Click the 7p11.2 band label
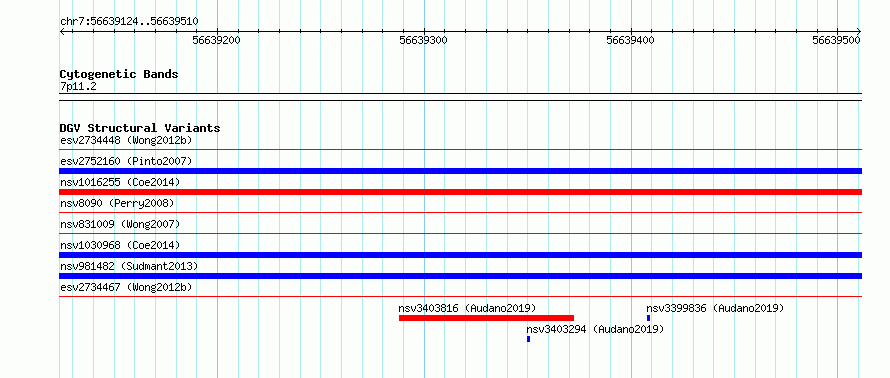The width and height of the screenshot is (890, 378). pos(78,87)
